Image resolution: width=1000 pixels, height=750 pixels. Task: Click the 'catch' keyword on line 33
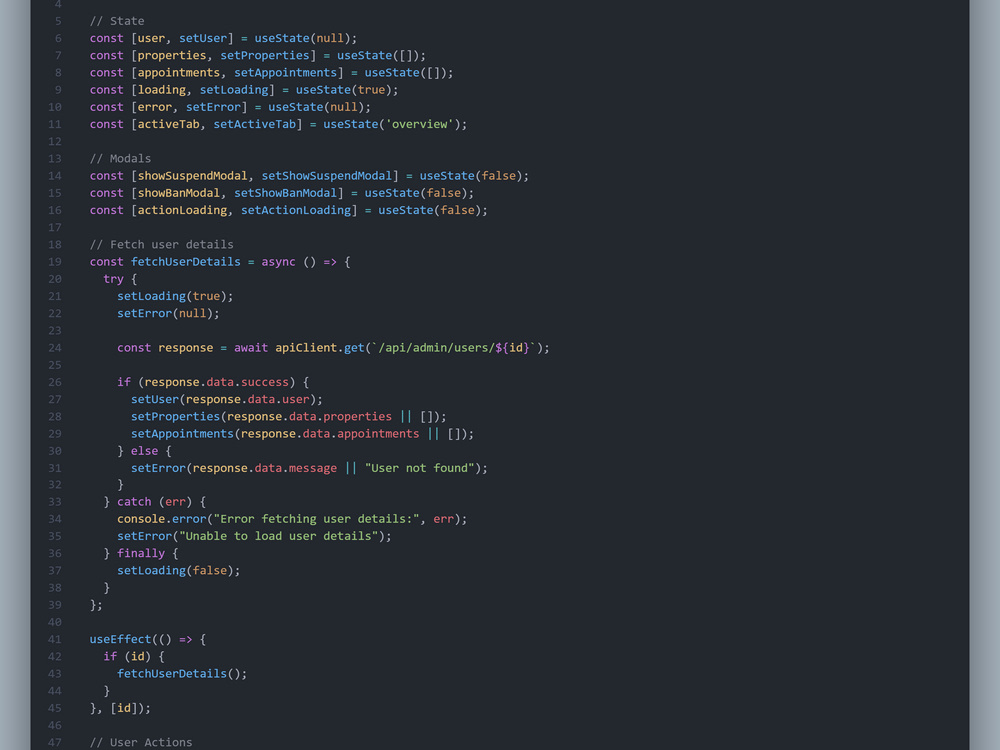134,503
